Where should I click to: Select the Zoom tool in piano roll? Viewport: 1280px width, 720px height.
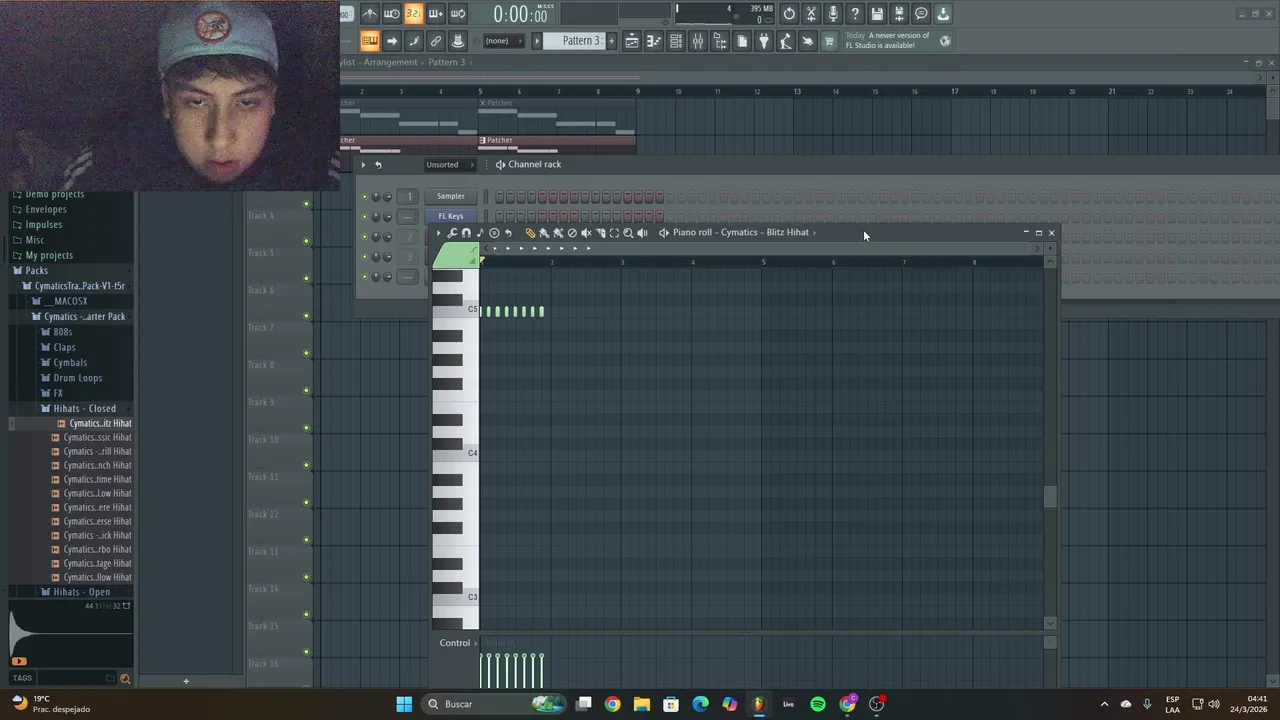pyautogui.click(x=628, y=233)
